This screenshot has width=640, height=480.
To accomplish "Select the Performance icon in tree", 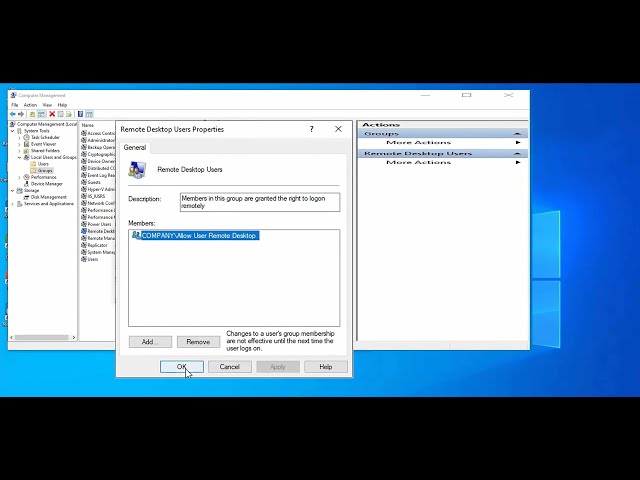I will [x=27, y=177].
